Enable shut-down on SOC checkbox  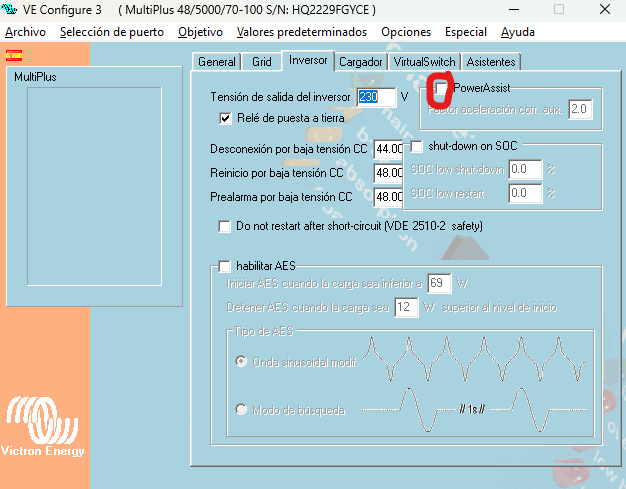click(x=416, y=147)
